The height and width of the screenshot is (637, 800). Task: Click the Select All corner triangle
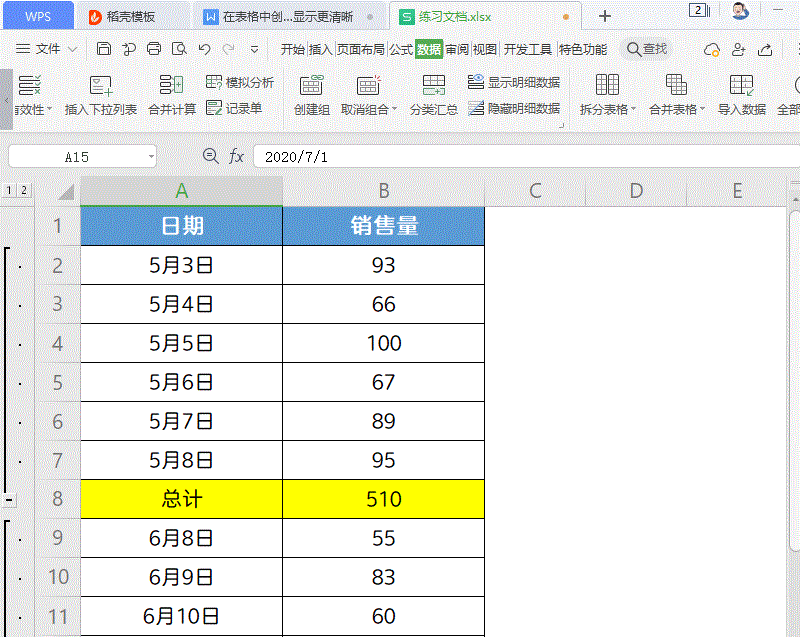click(x=65, y=192)
